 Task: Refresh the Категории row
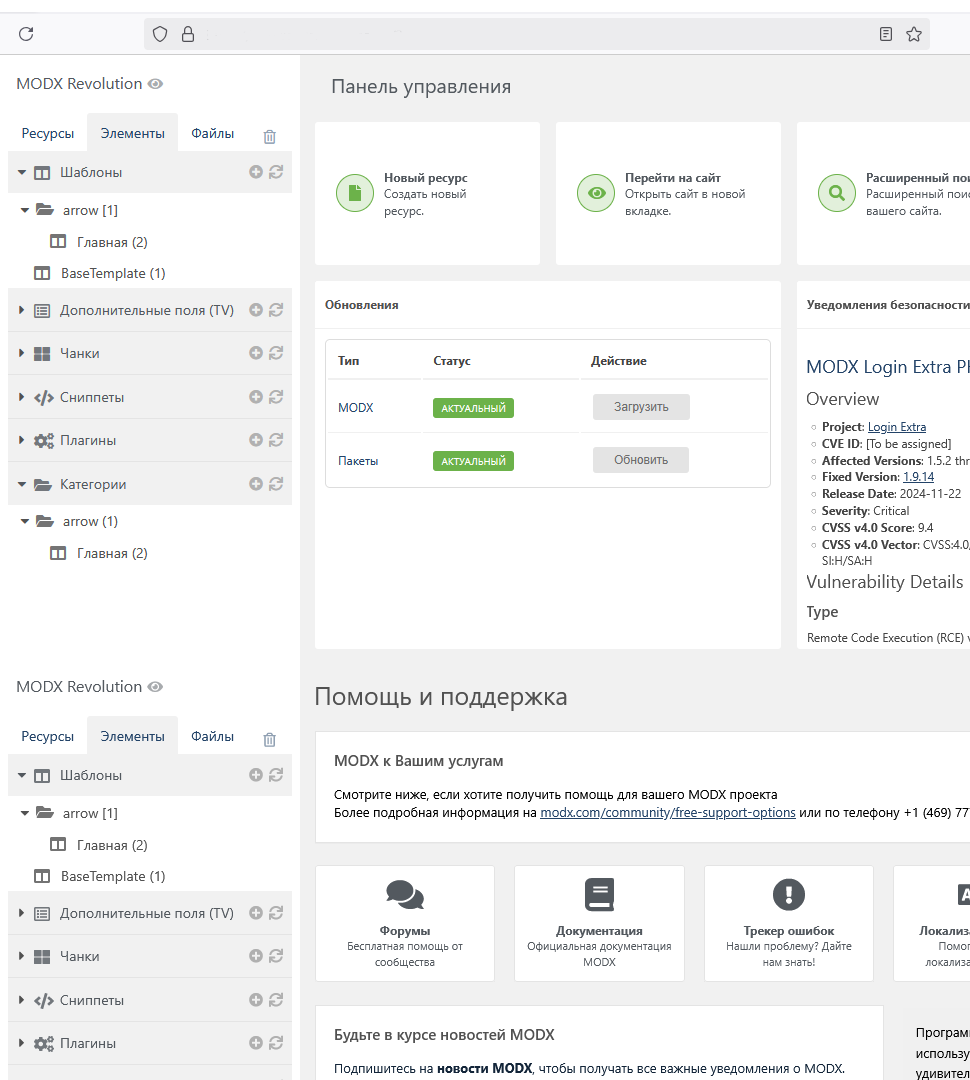point(276,484)
